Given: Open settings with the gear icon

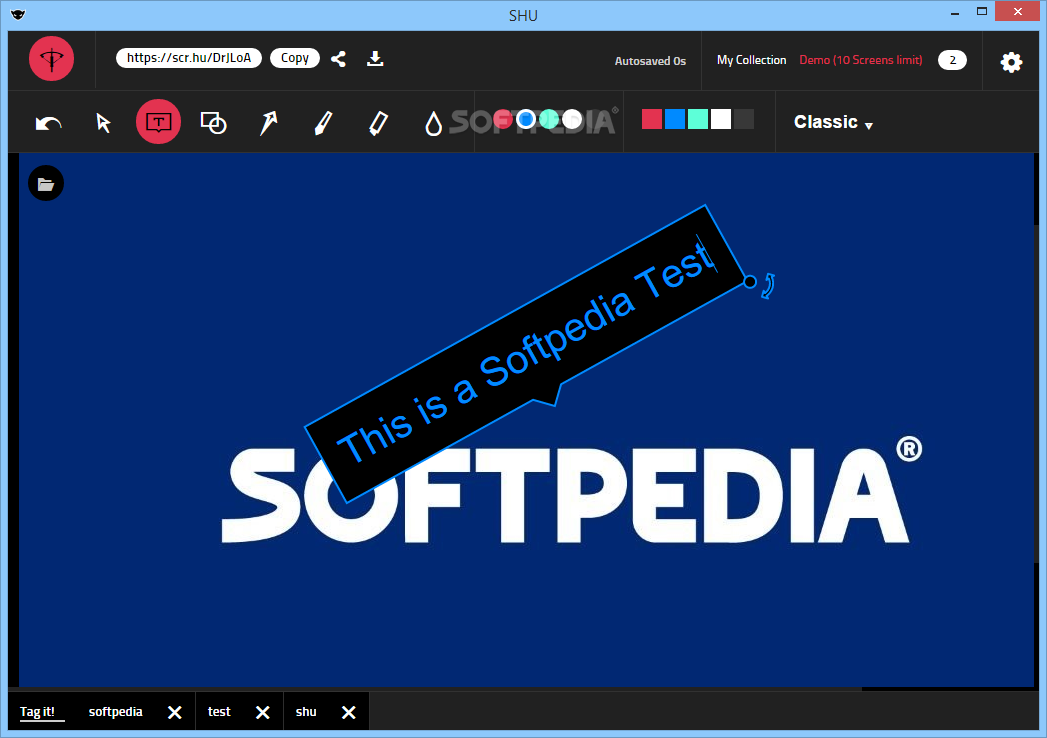Looking at the screenshot, I should point(1011,62).
